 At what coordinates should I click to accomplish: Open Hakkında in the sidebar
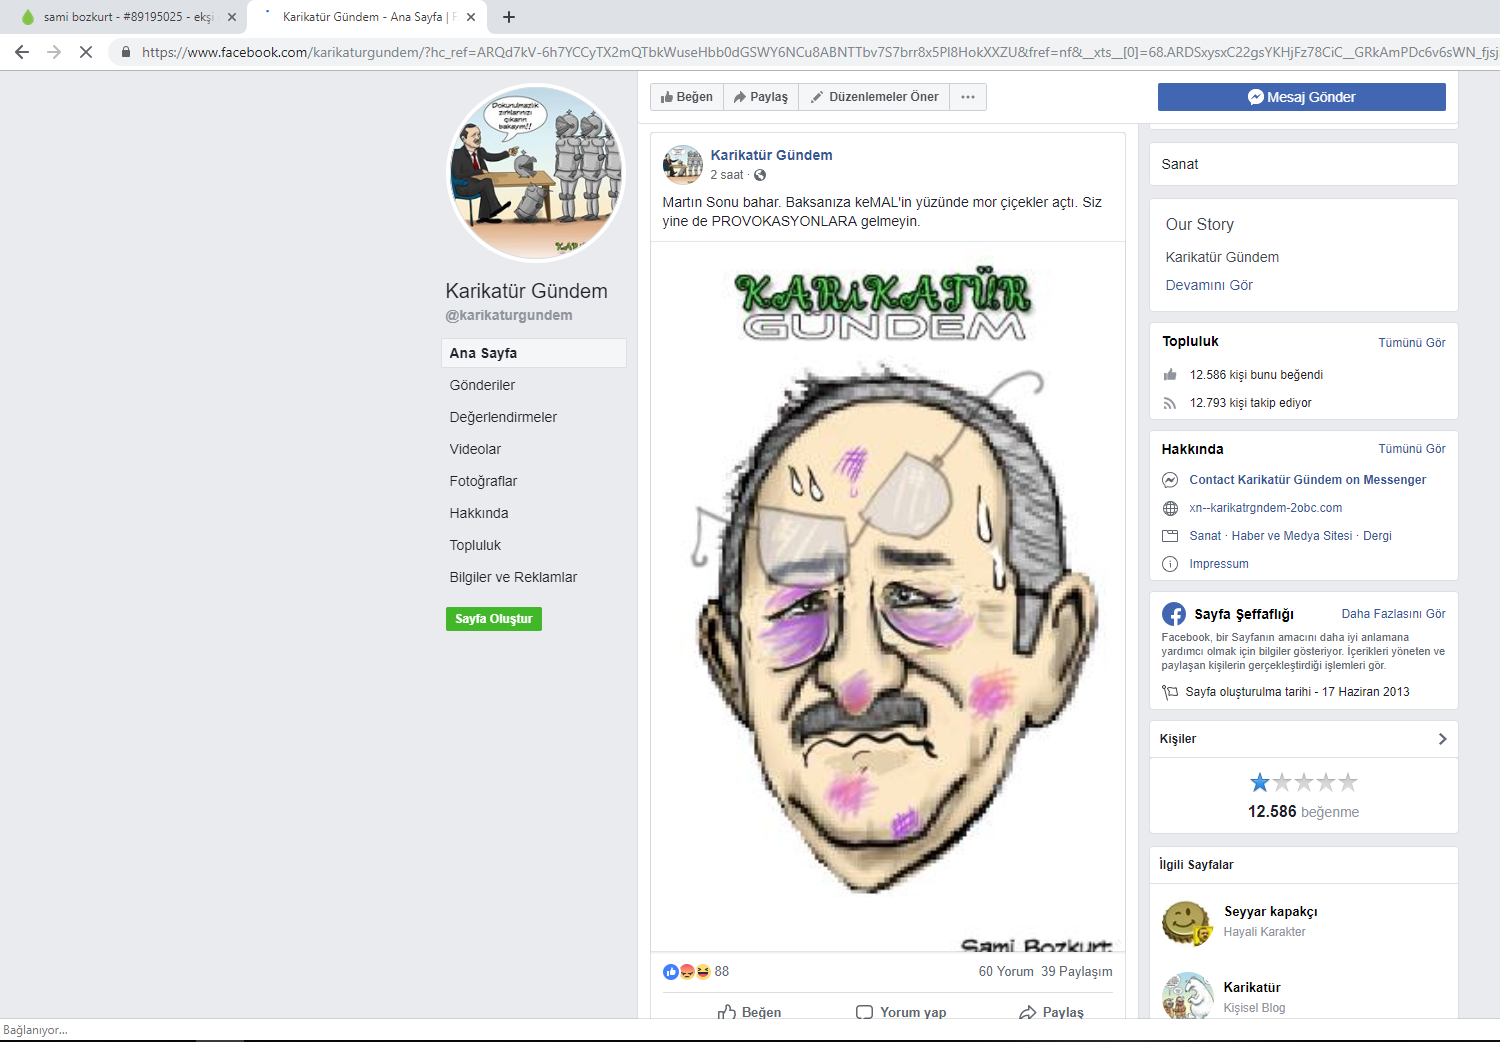tap(479, 513)
